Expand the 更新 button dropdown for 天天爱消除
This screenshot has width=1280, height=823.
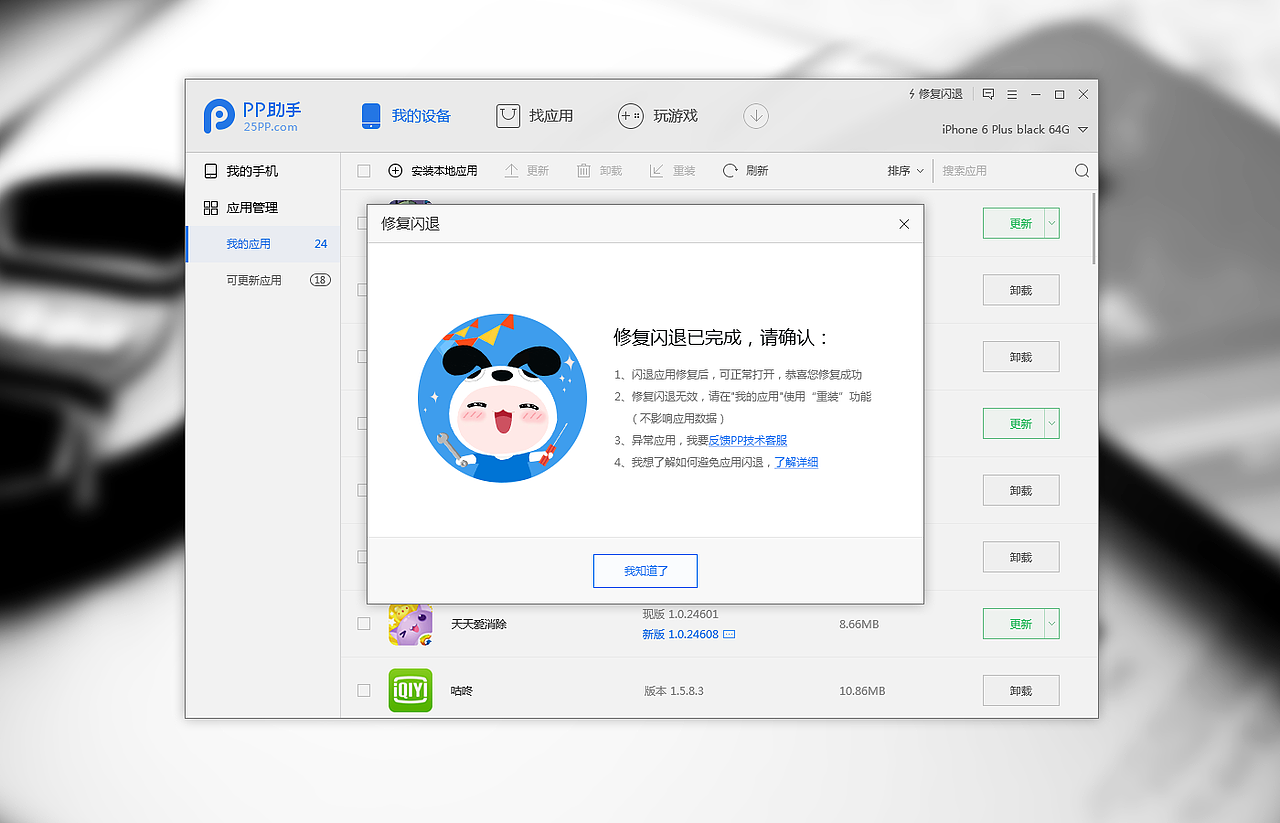coord(1051,623)
